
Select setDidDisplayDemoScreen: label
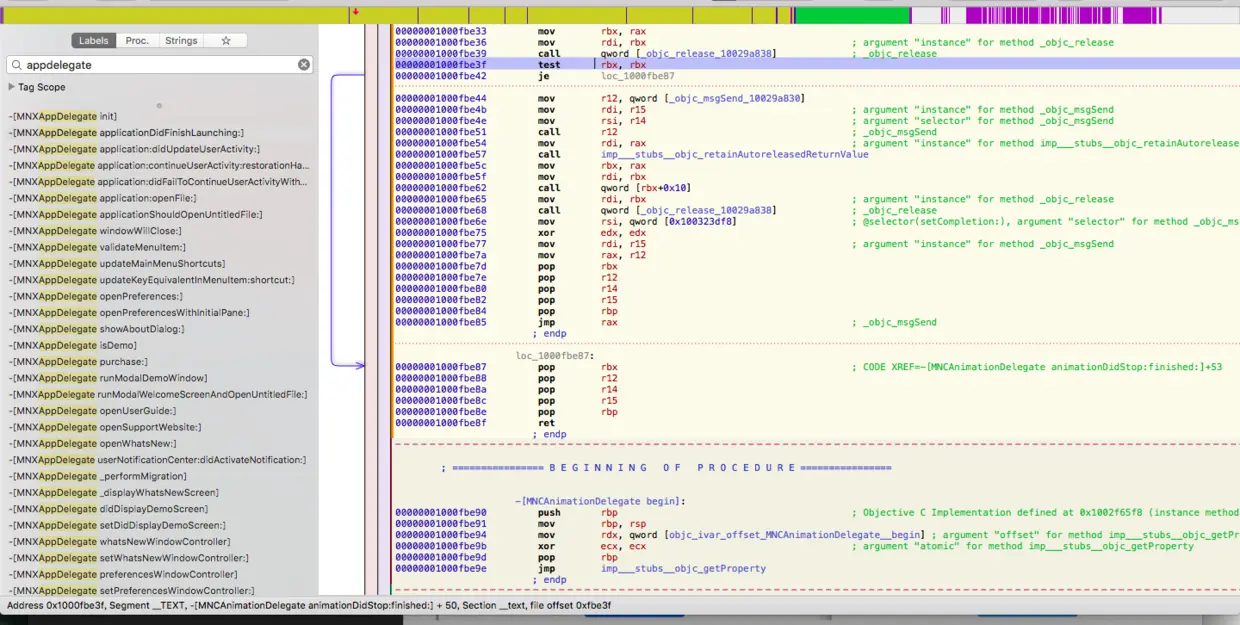click(117, 525)
